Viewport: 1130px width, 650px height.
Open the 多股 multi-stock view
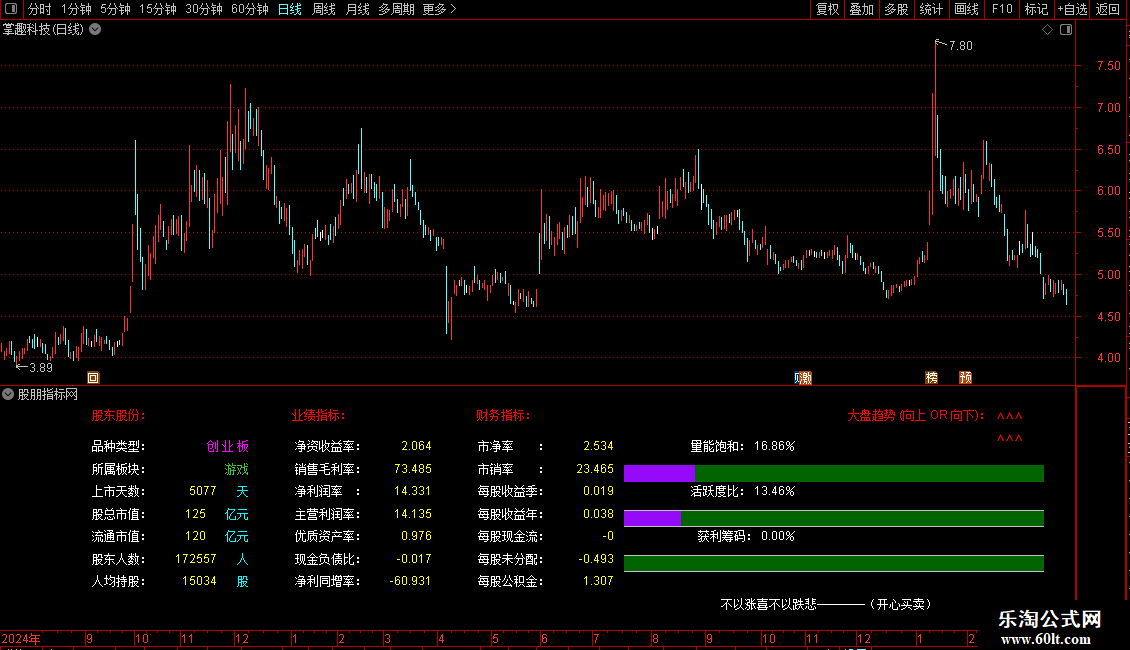pos(896,9)
